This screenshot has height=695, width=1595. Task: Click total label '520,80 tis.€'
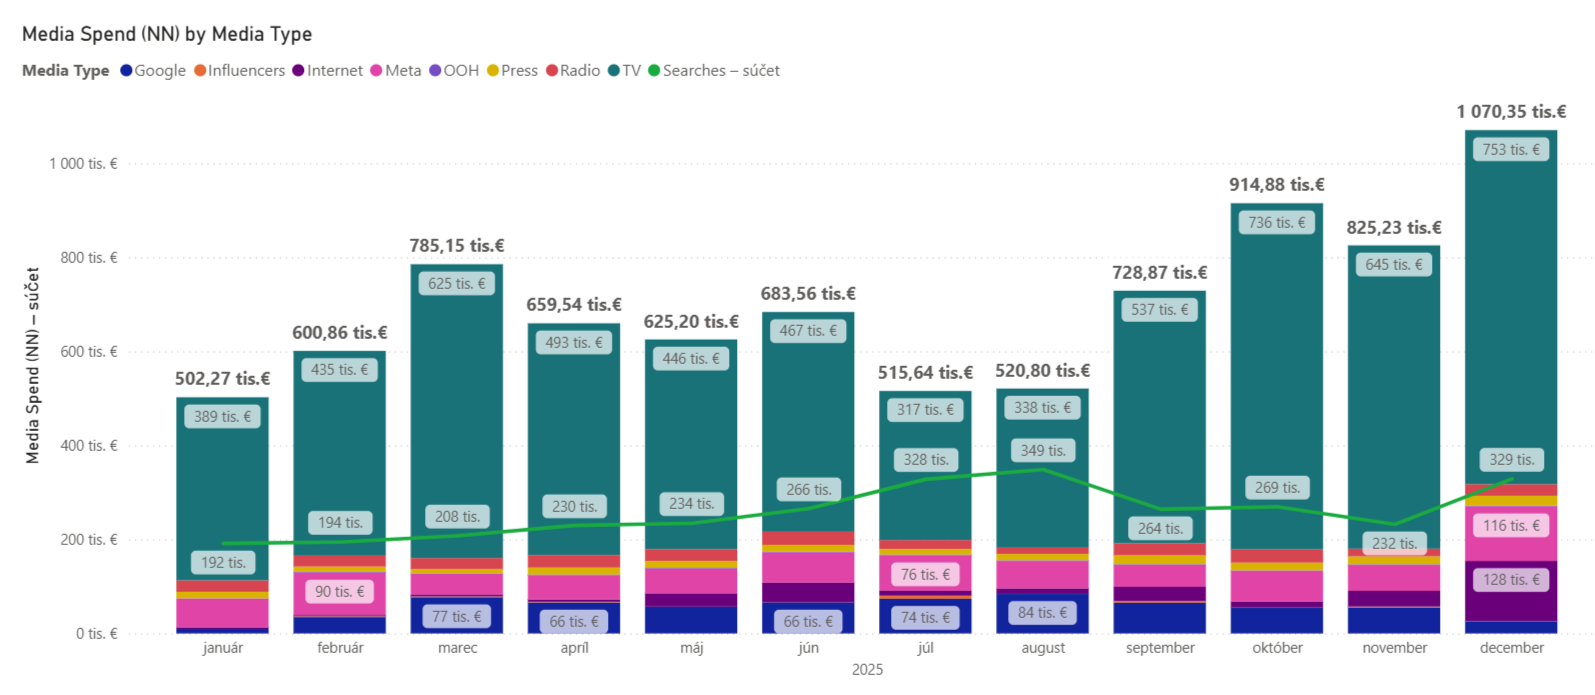(x=1043, y=371)
